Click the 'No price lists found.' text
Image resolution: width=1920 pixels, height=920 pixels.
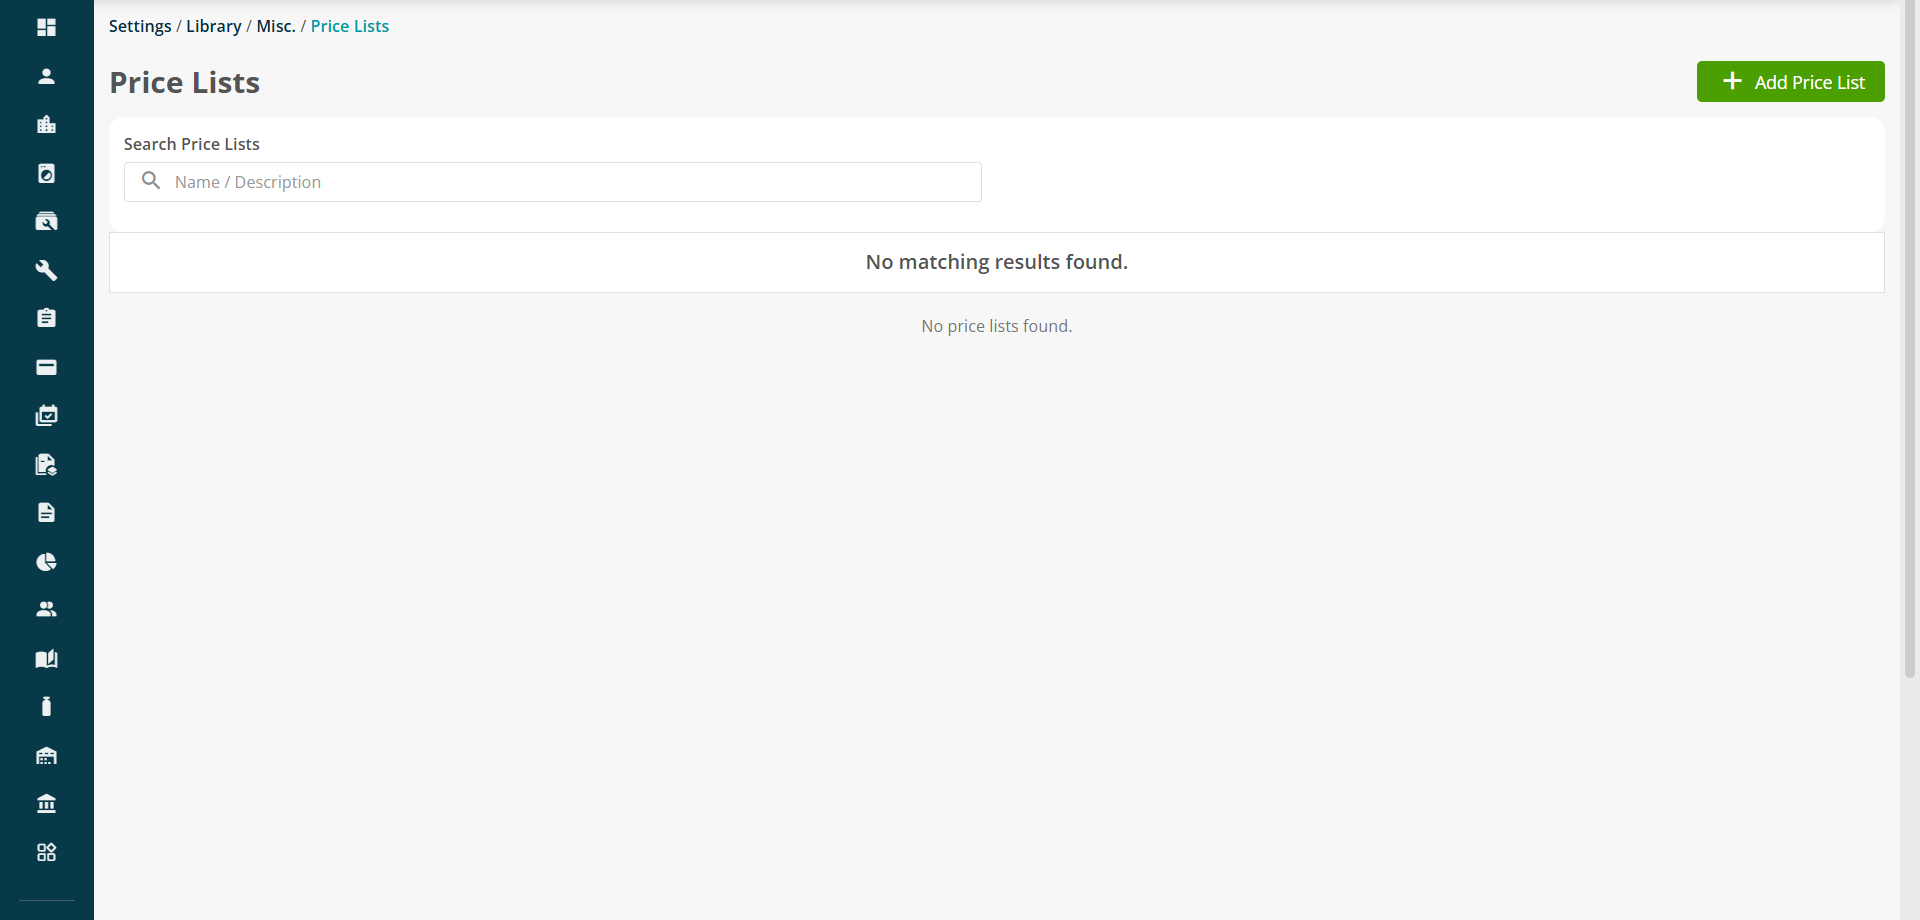[997, 326]
